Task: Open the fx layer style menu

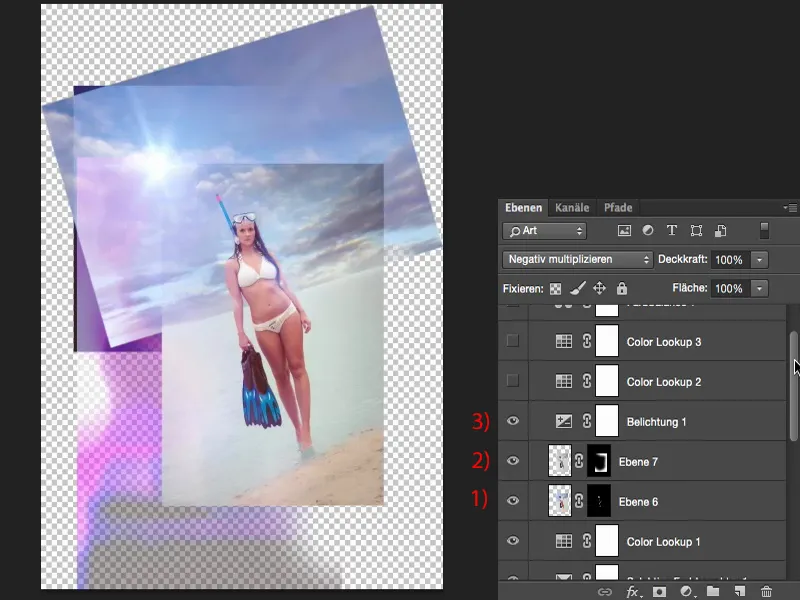Action: (633, 592)
